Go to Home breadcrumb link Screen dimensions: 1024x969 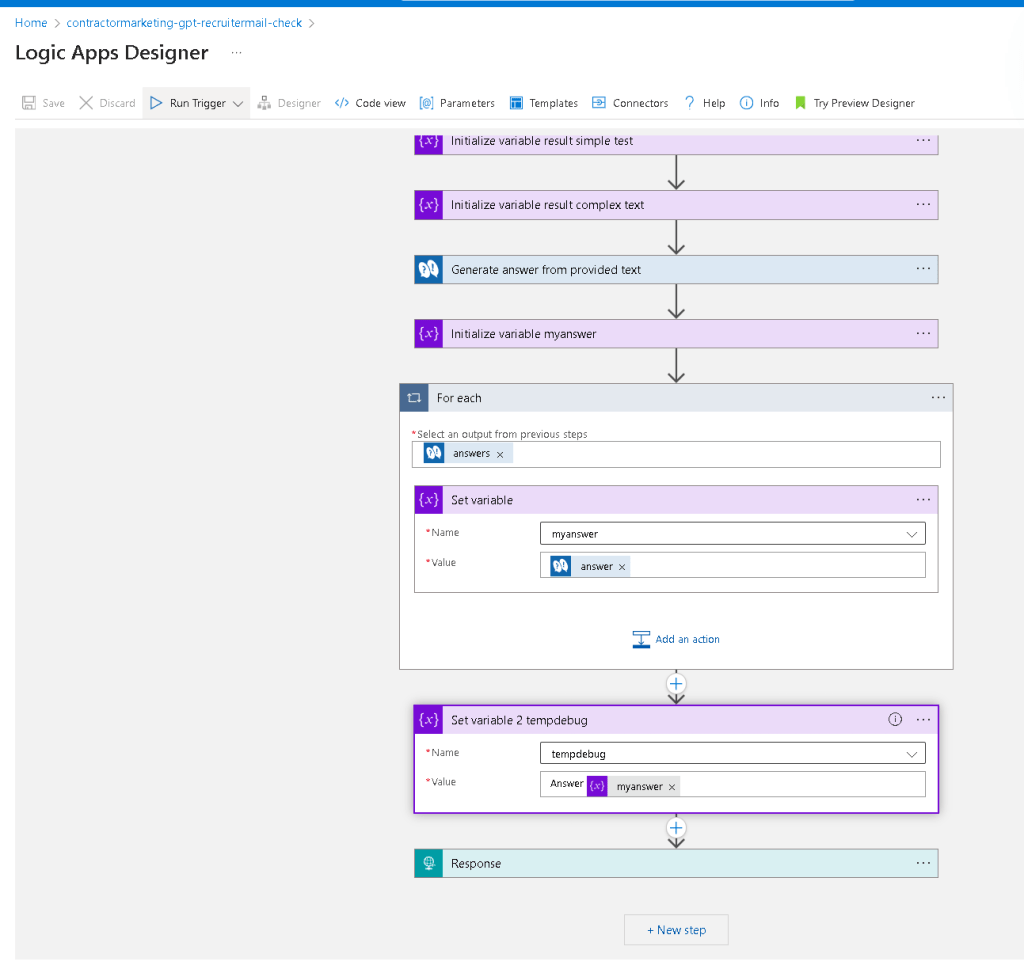click(31, 23)
